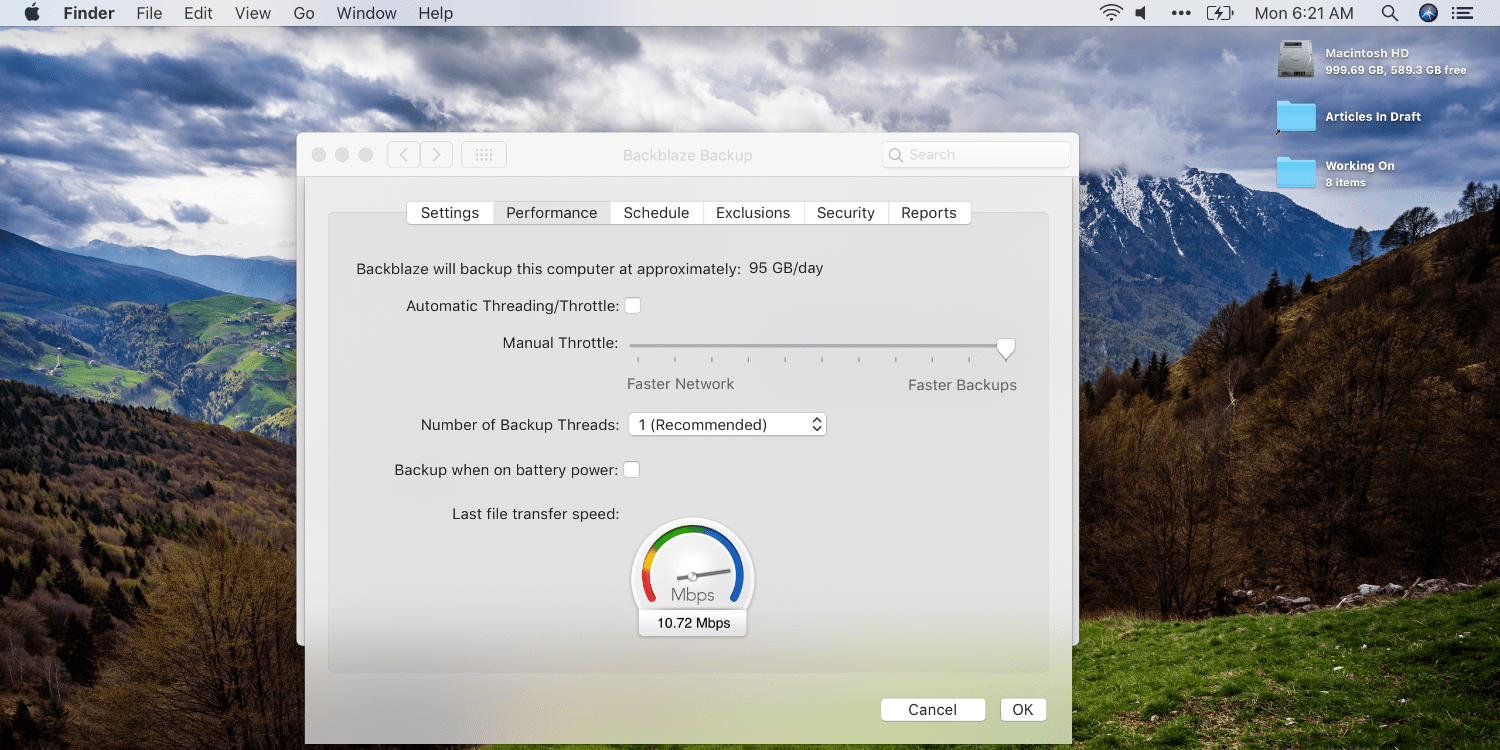This screenshot has width=1500, height=750.
Task: Open the Articles In Draft folder
Action: click(1295, 117)
